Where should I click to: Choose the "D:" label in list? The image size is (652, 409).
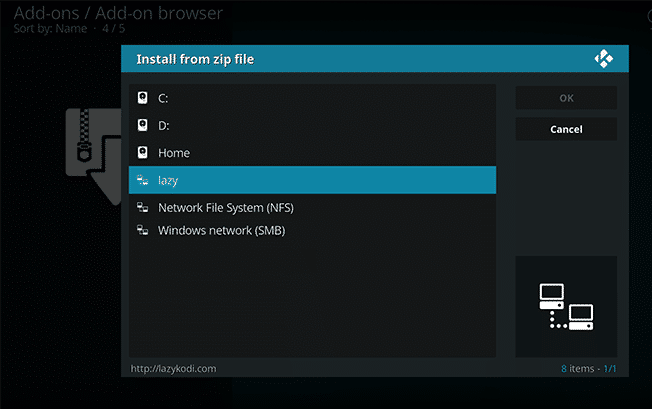pos(164,126)
